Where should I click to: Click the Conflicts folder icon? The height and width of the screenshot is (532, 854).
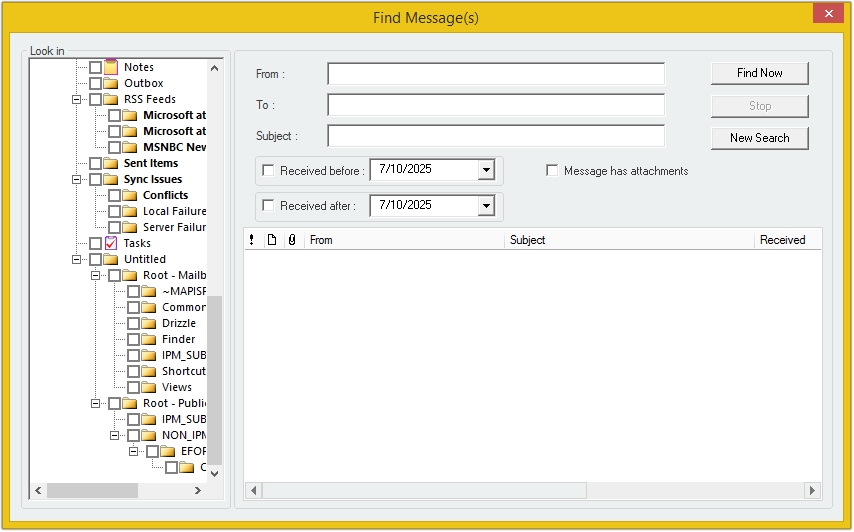pos(130,195)
